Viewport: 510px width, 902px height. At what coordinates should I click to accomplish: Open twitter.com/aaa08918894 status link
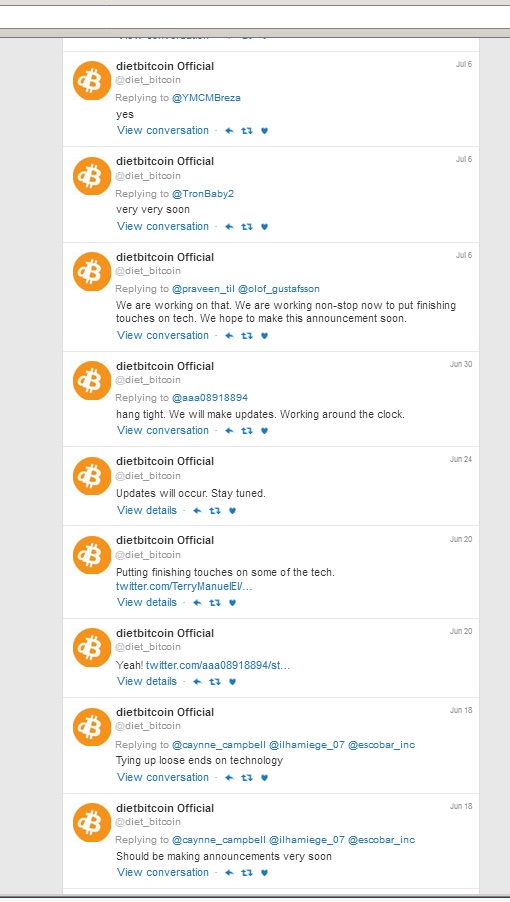(218, 666)
